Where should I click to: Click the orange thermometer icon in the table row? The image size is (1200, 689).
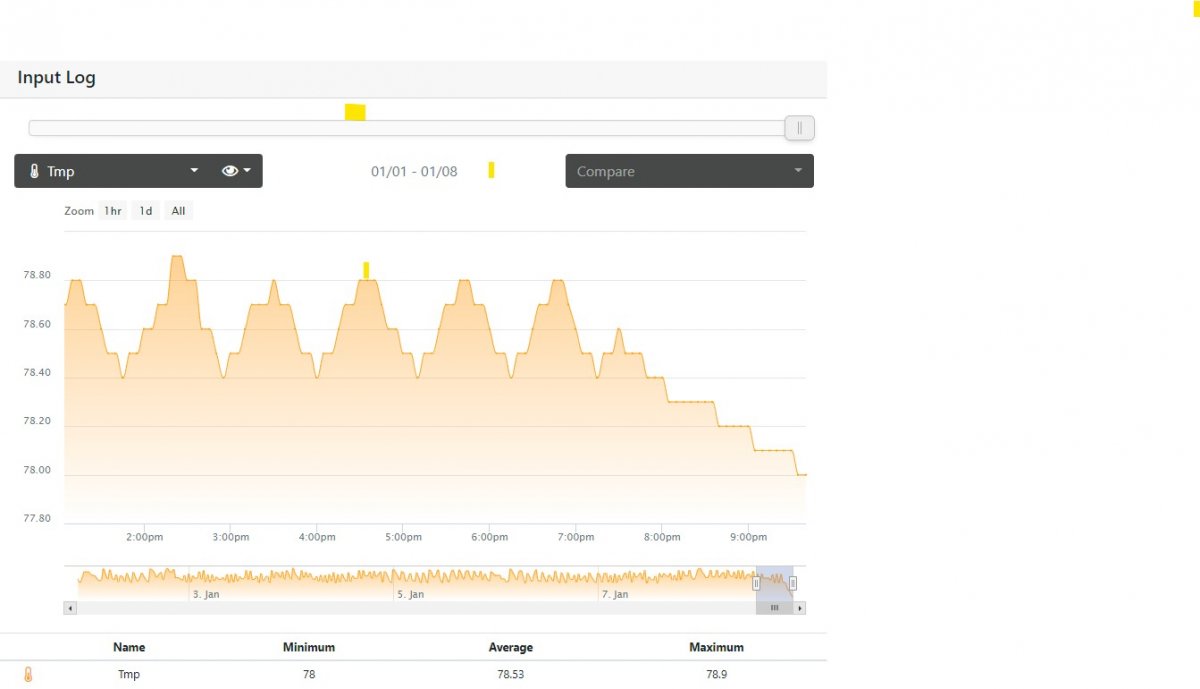pyautogui.click(x=28, y=675)
